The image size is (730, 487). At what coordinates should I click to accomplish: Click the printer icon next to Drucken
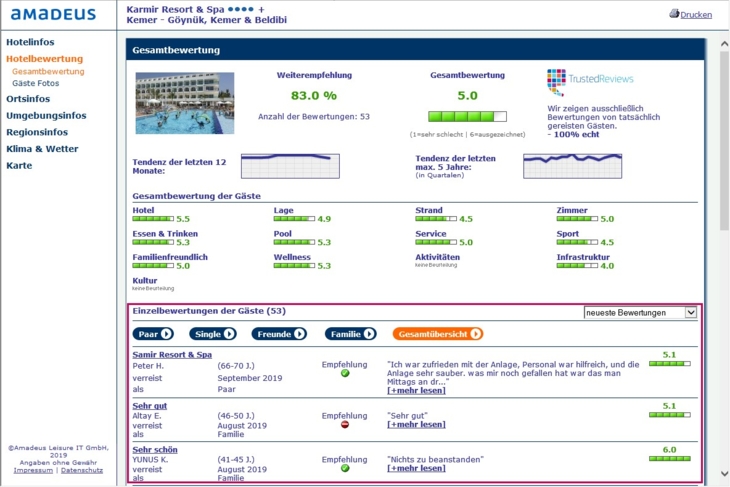pyautogui.click(x=674, y=14)
